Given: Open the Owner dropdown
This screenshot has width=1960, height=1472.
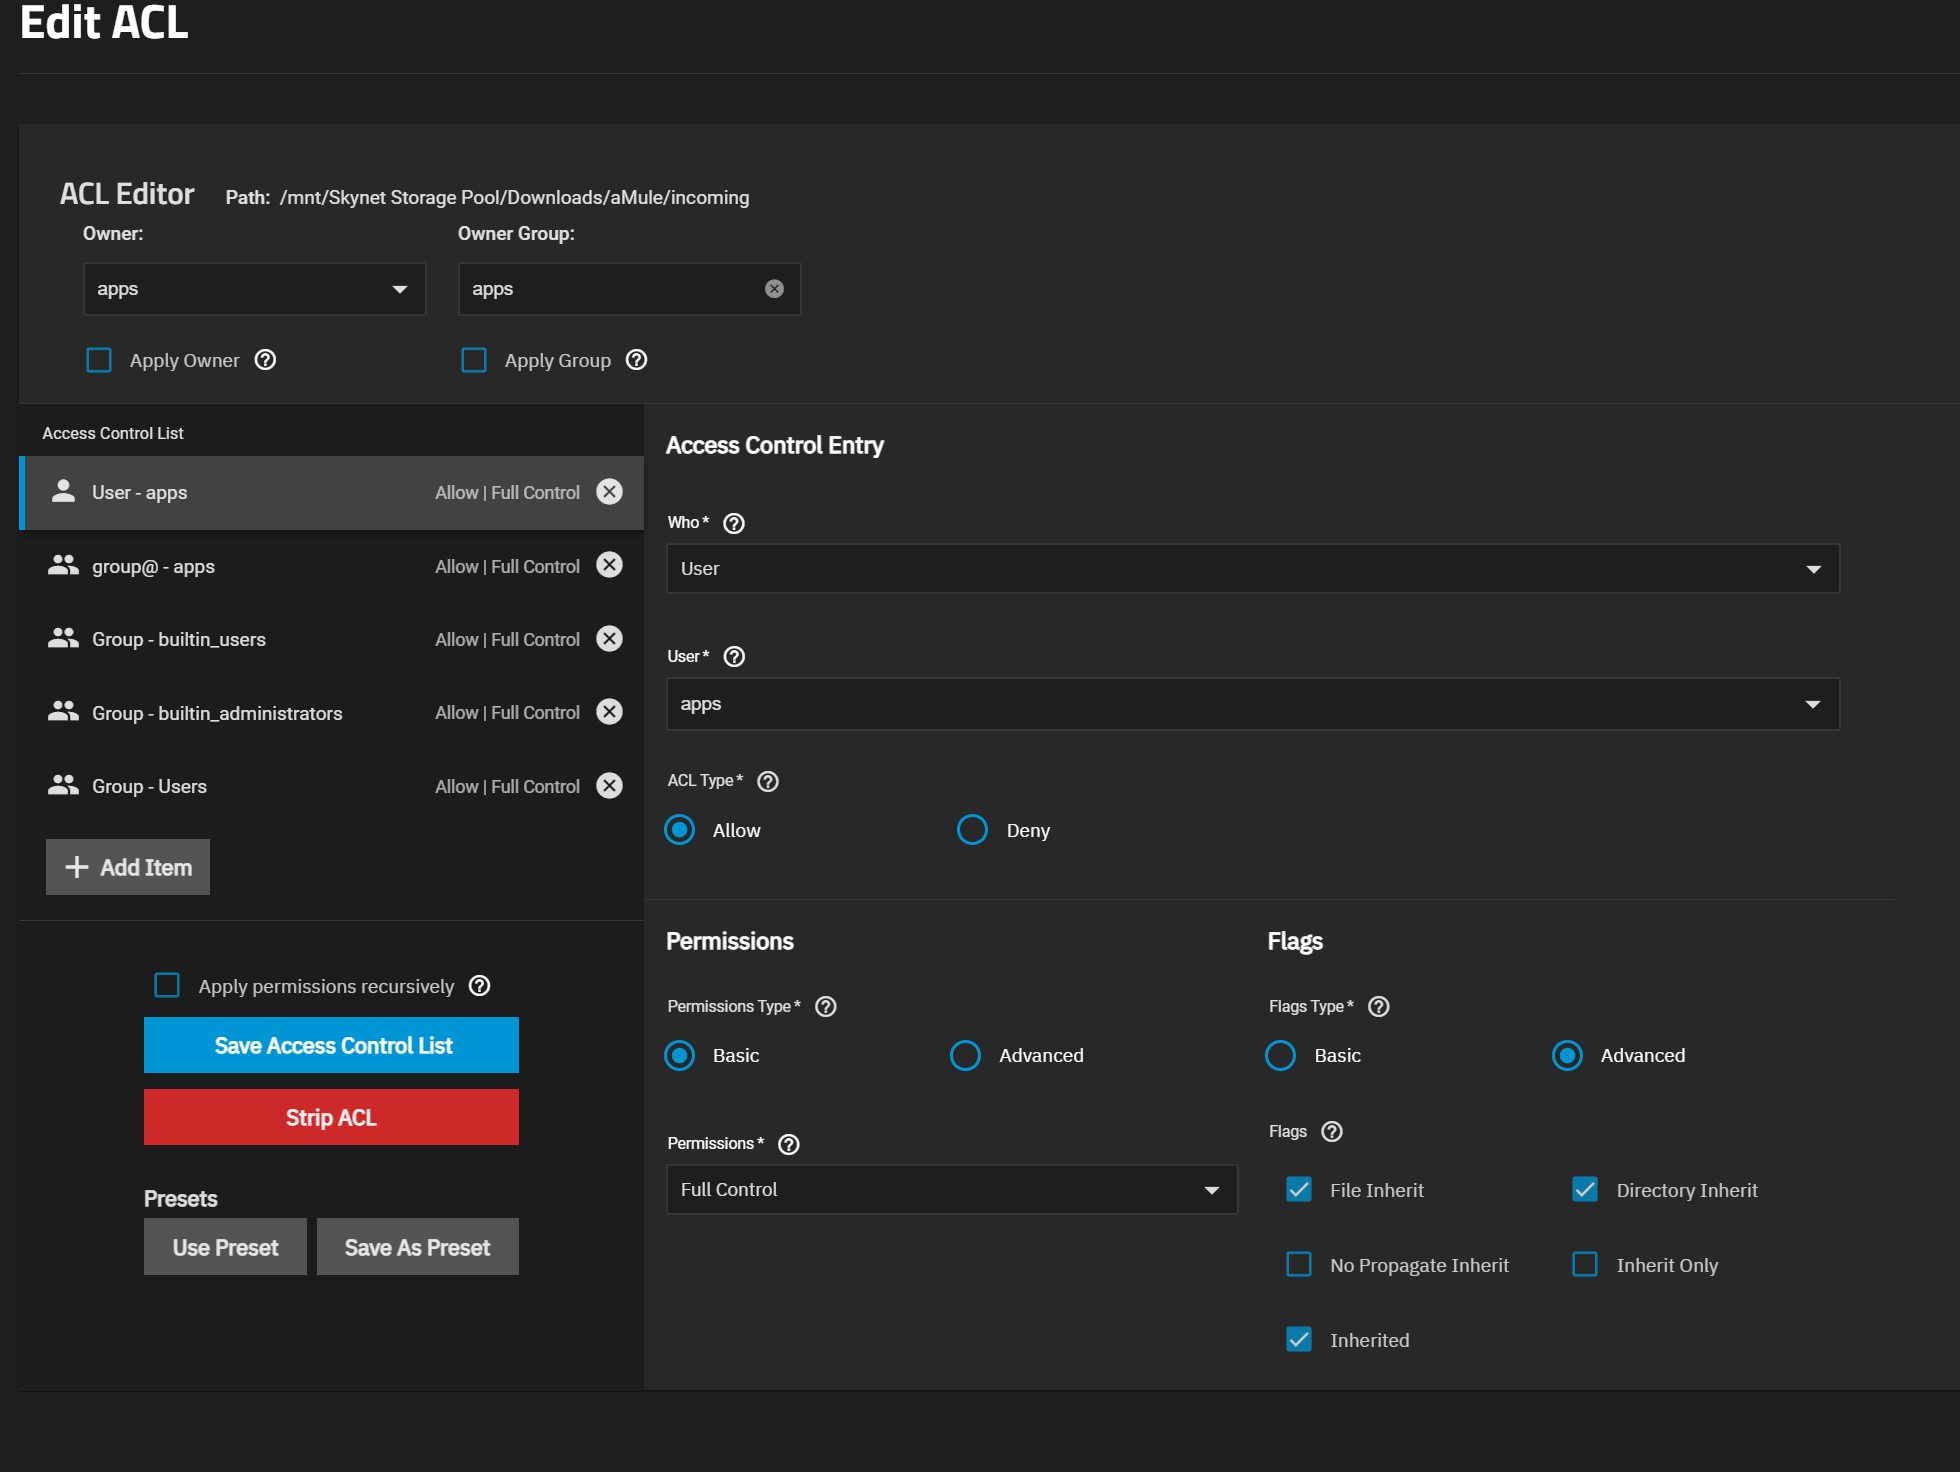Looking at the screenshot, I should pos(255,289).
